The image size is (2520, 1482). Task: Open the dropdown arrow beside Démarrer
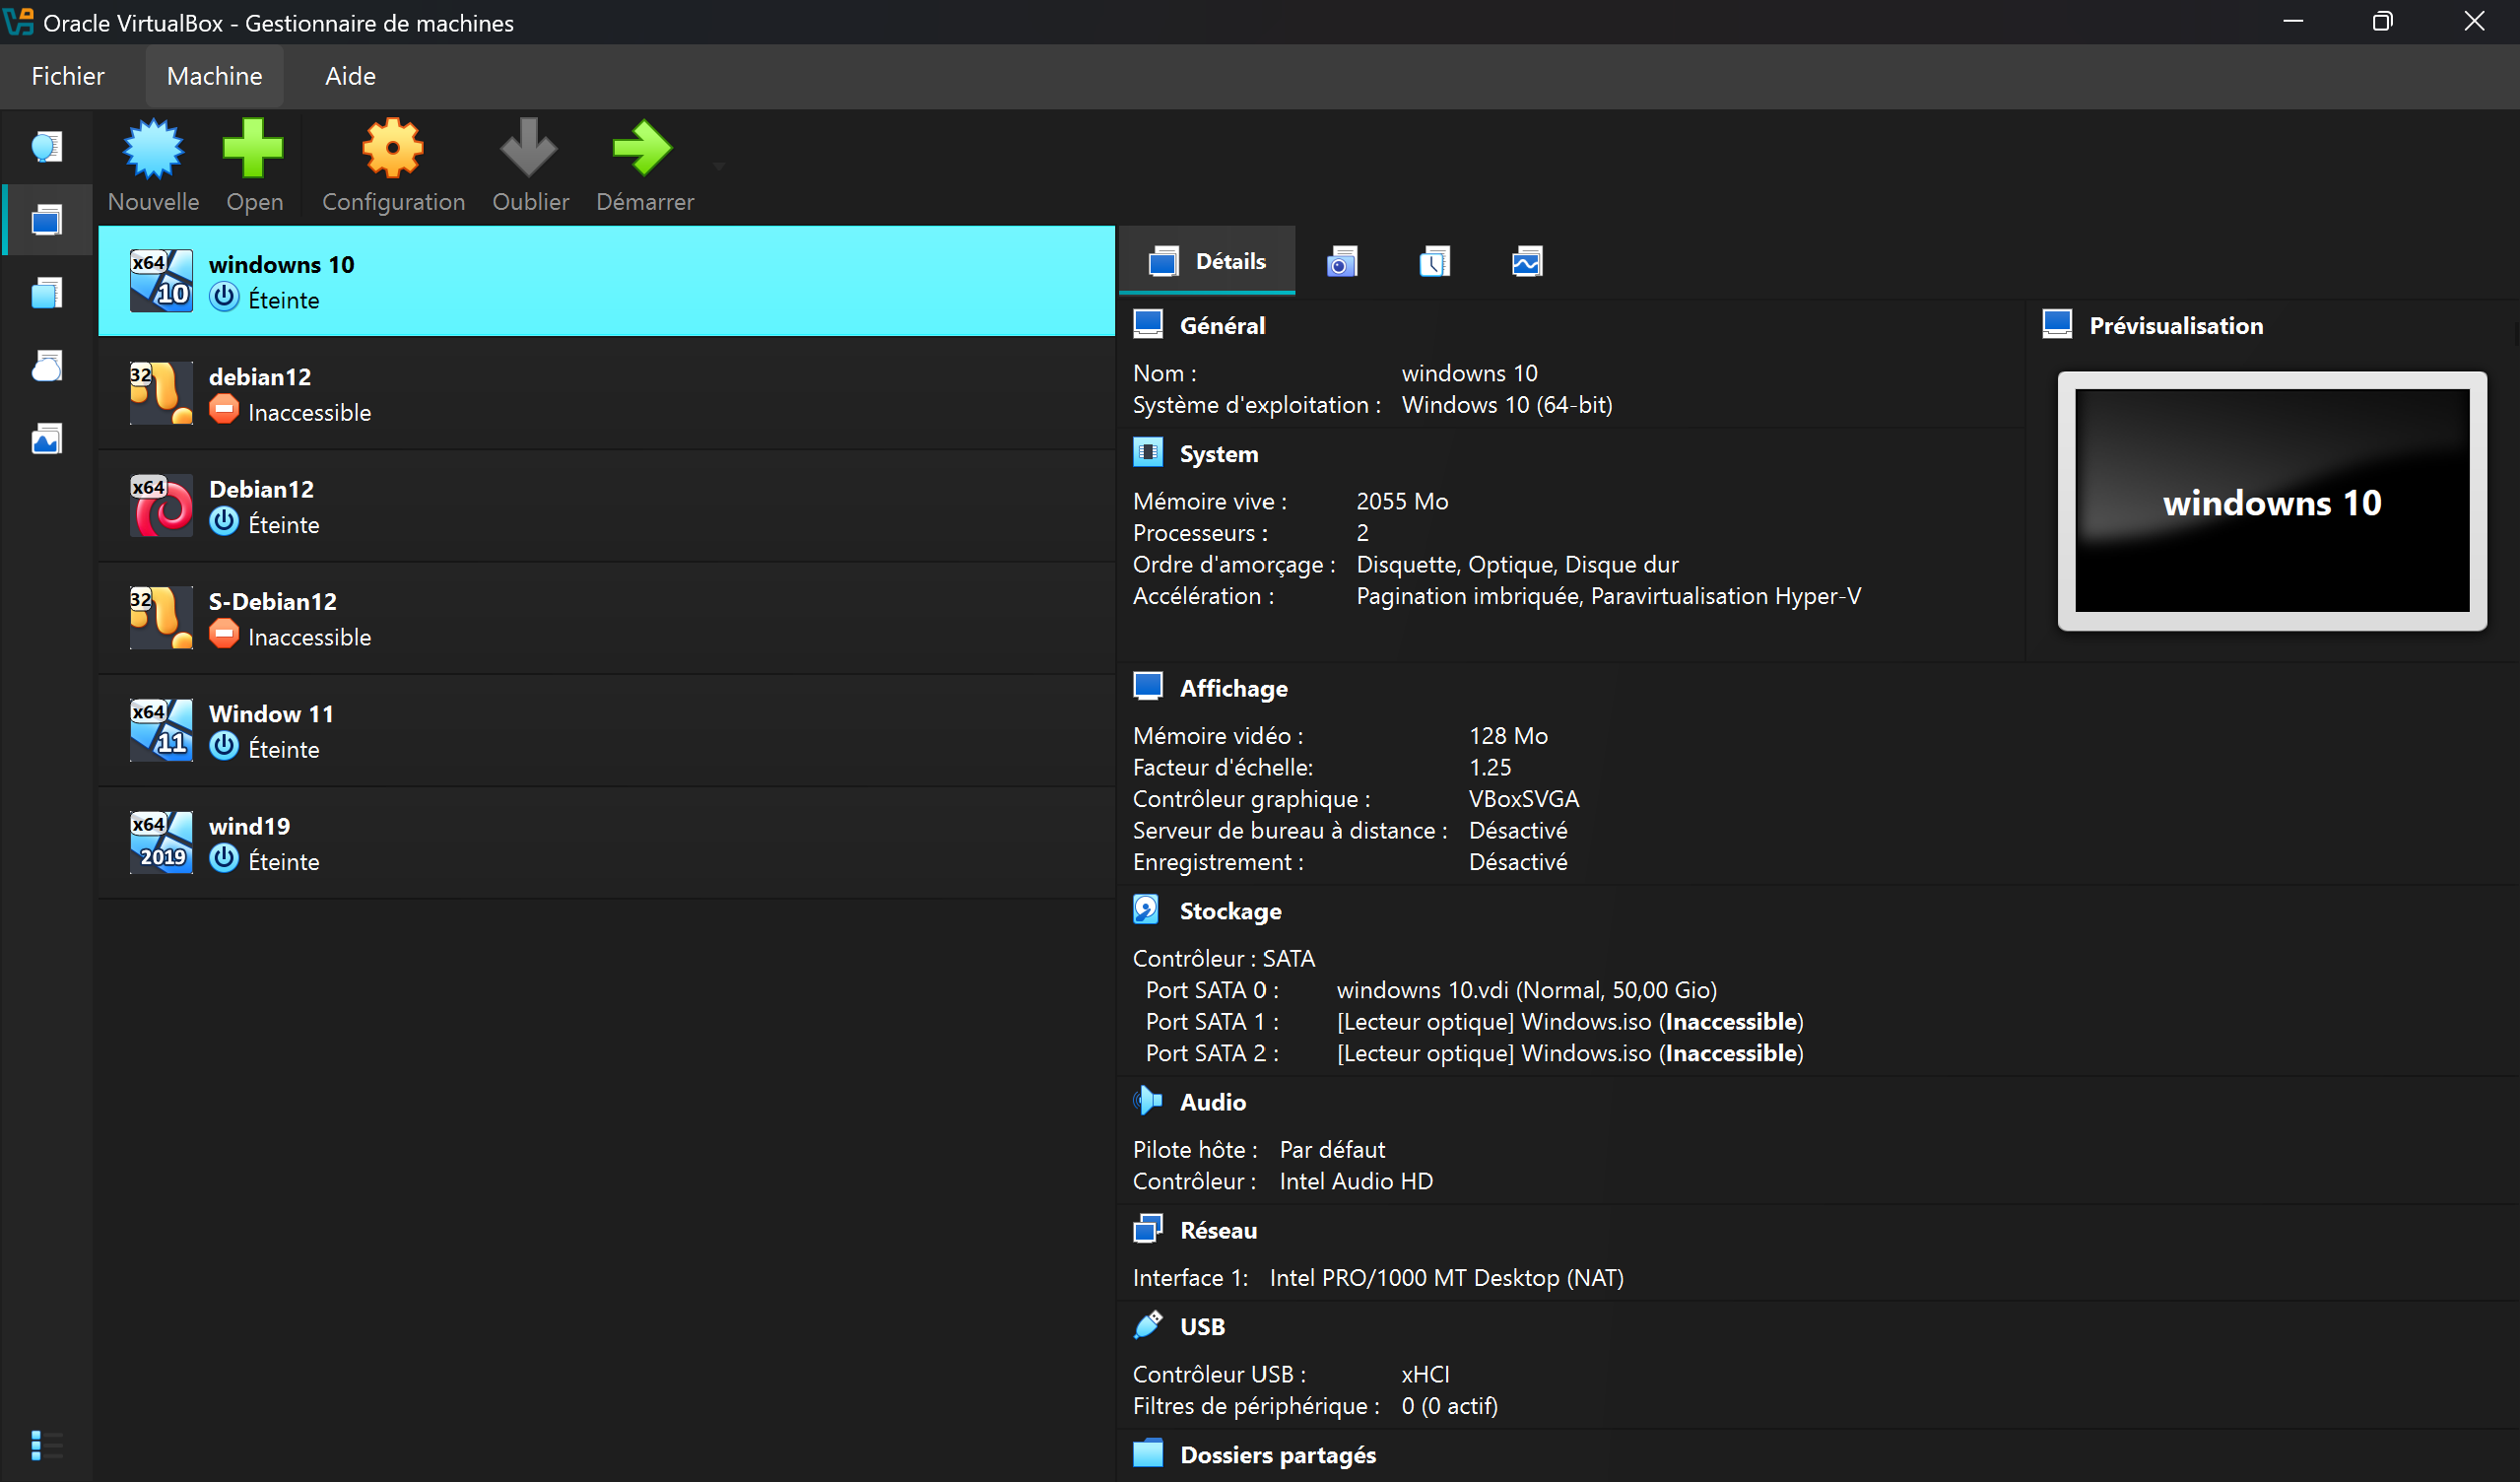pyautogui.click(x=719, y=166)
